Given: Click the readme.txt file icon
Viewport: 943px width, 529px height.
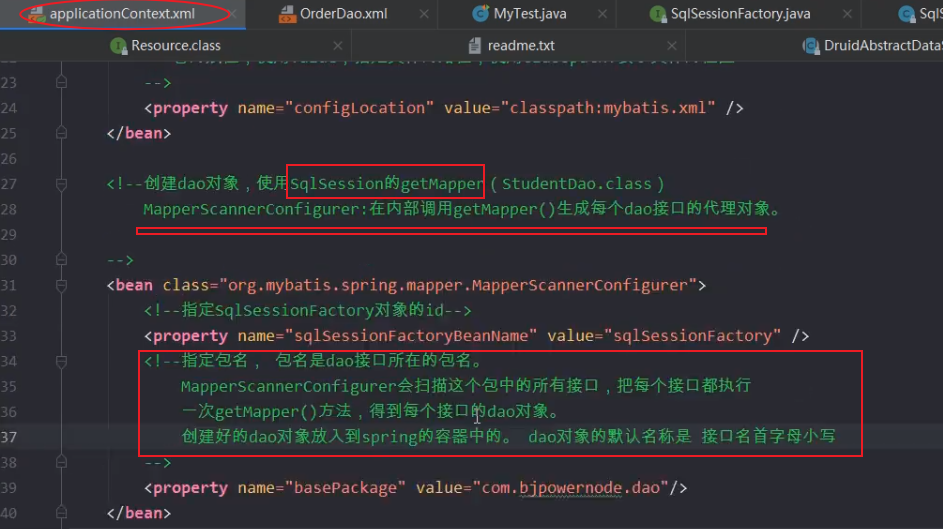Looking at the screenshot, I should coord(475,46).
